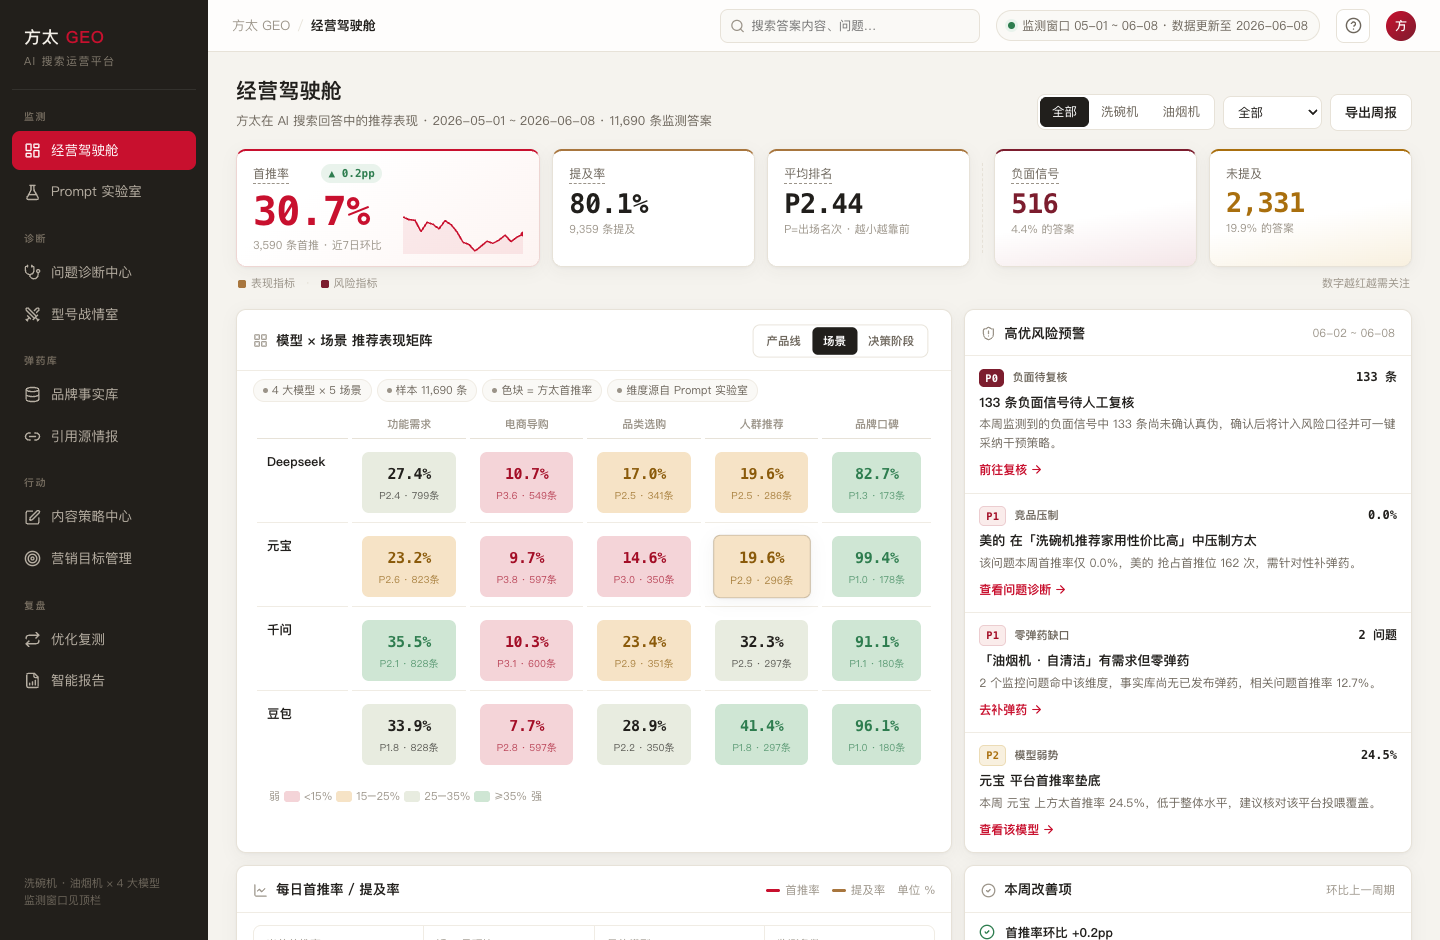Click the 样本 11,690 条 chip
Screen dimensions: 1440x940
pos(427,390)
